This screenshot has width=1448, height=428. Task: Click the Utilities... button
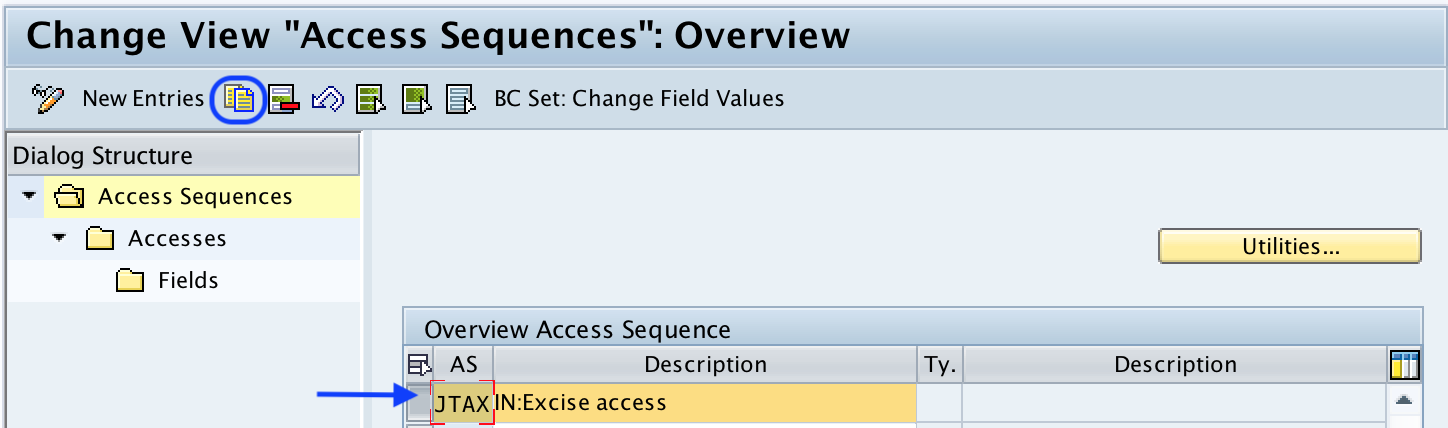tap(1290, 246)
